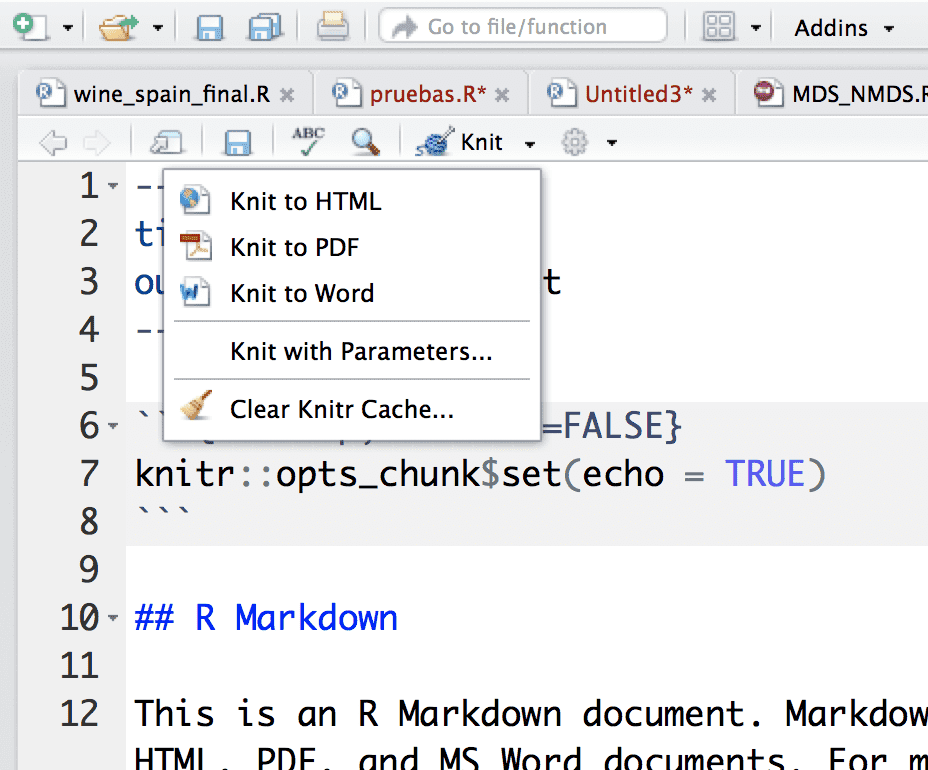Click the knitr::opts_chunk$set code line
The image size is (928, 770).
pyautogui.click(x=480, y=474)
